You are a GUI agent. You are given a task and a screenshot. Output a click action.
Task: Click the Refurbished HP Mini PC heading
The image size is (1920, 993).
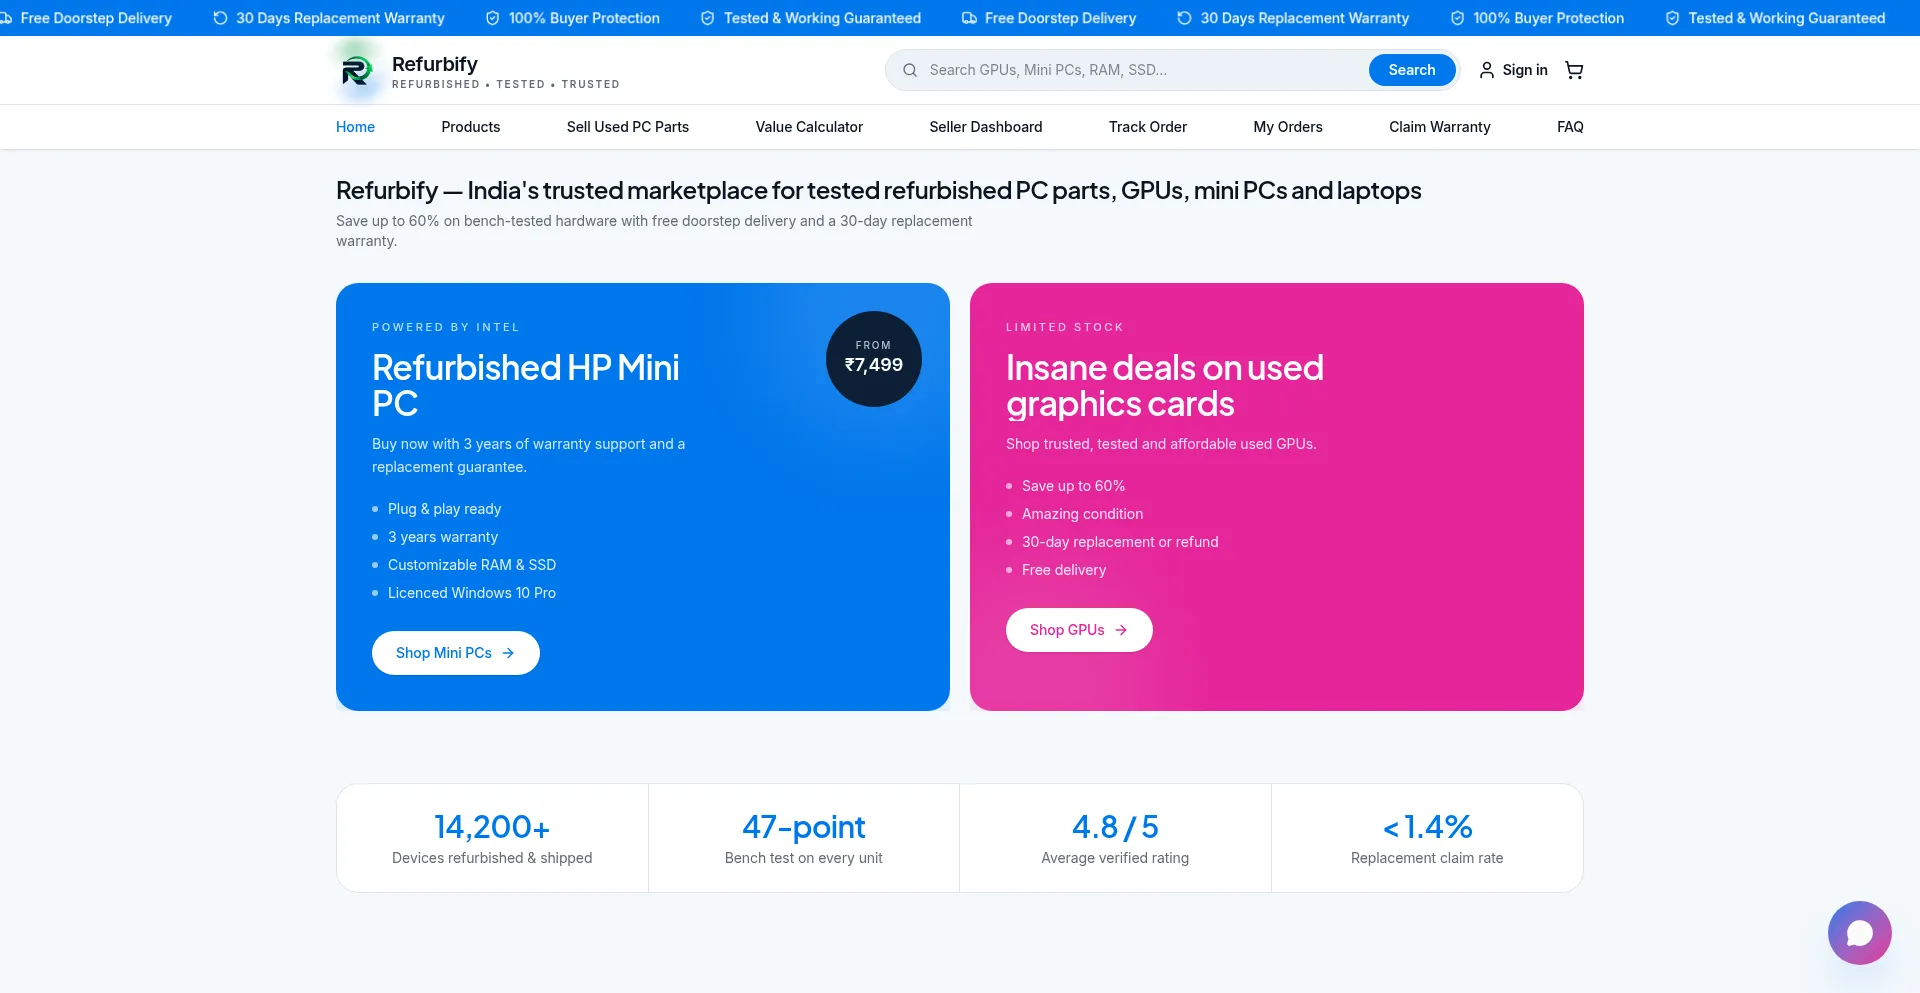tap(526, 386)
